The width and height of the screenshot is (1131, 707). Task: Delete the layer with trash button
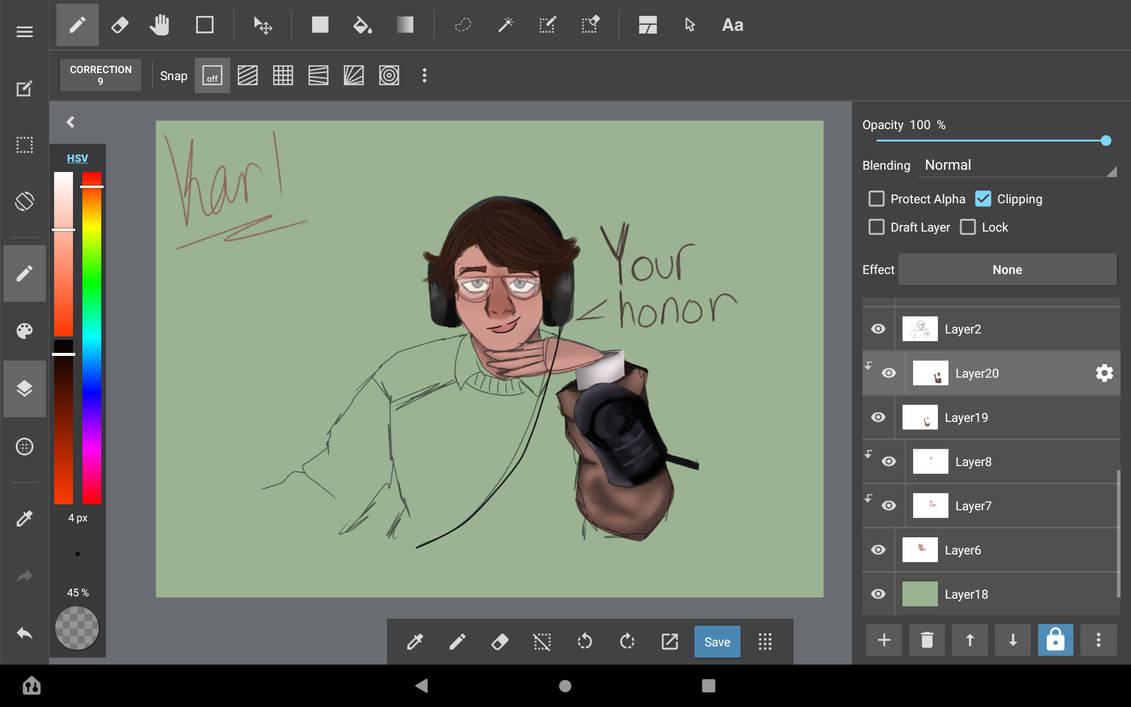(x=927, y=640)
